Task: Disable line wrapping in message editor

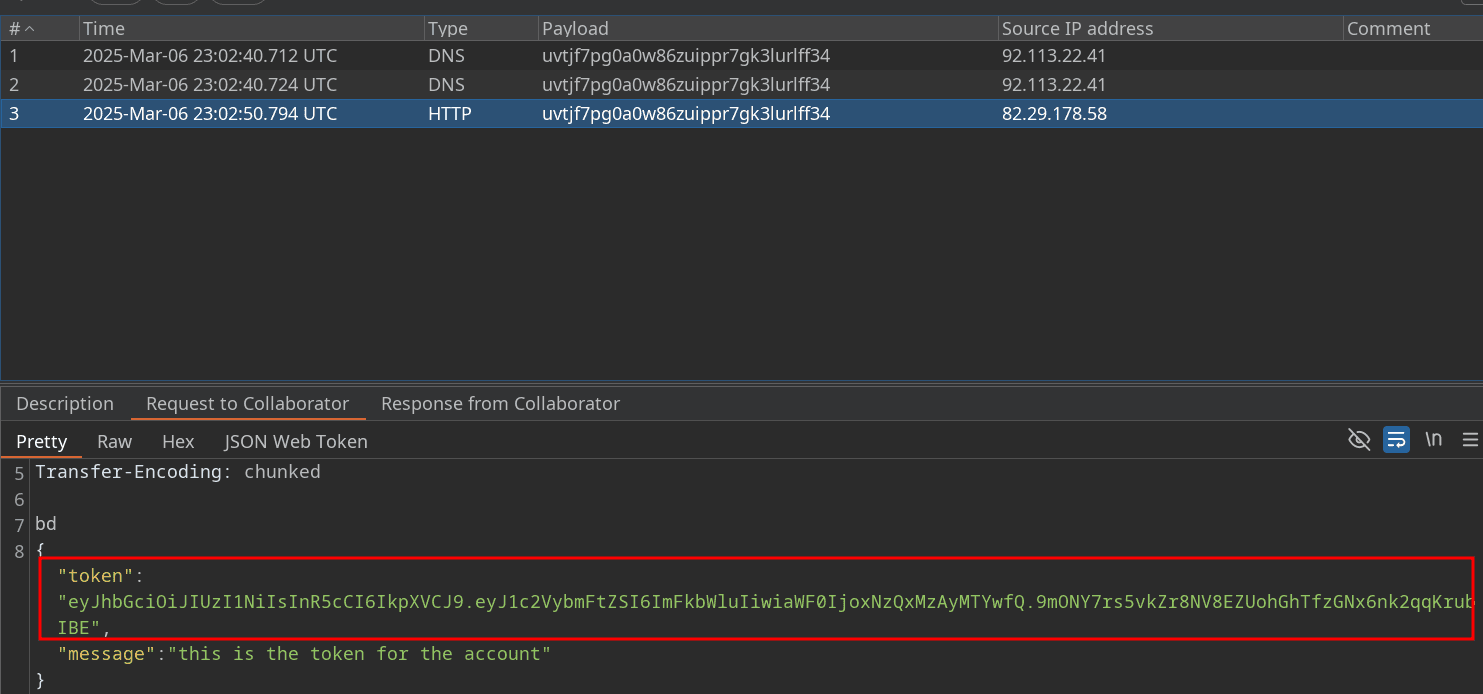Action: coord(1396,440)
